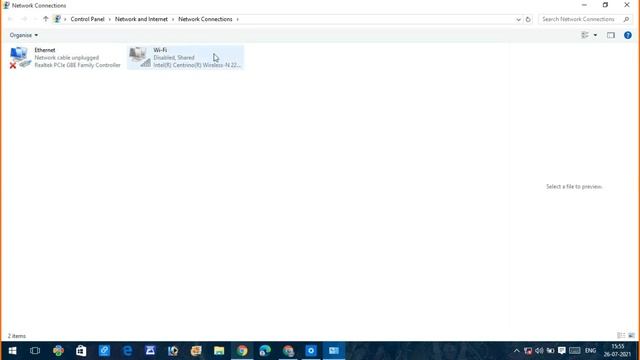This screenshot has height=360, width=640.
Task: Click the Network and Internet breadcrumb
Action: [x=141, y=19]
